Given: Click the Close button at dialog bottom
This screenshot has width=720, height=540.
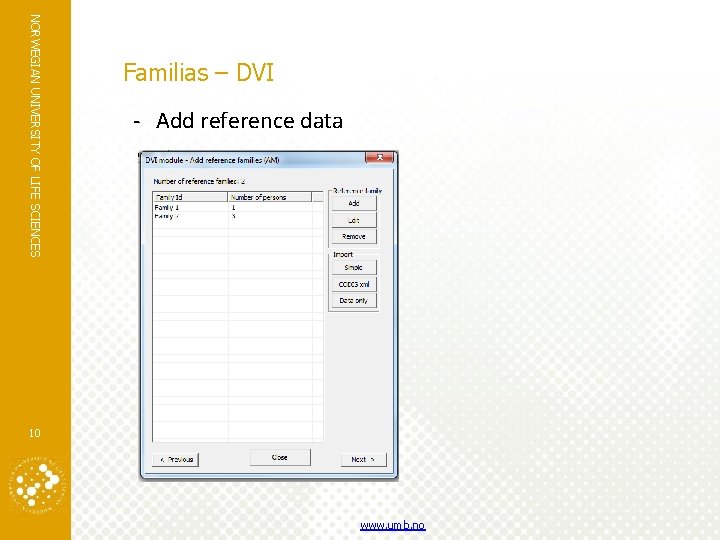Looking at the screenshot, I should (x=280, y=457).
